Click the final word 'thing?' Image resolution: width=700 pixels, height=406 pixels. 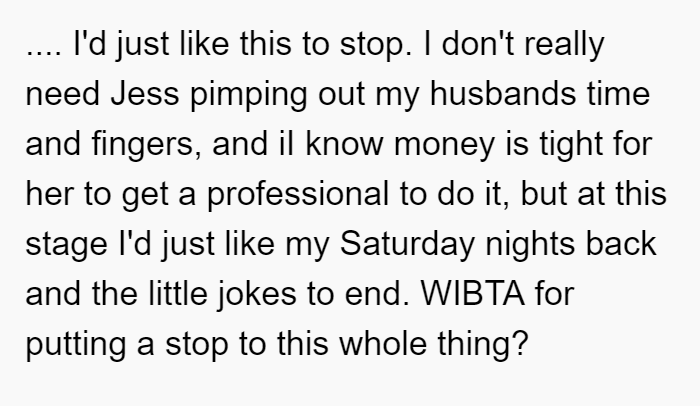point(483,346)
